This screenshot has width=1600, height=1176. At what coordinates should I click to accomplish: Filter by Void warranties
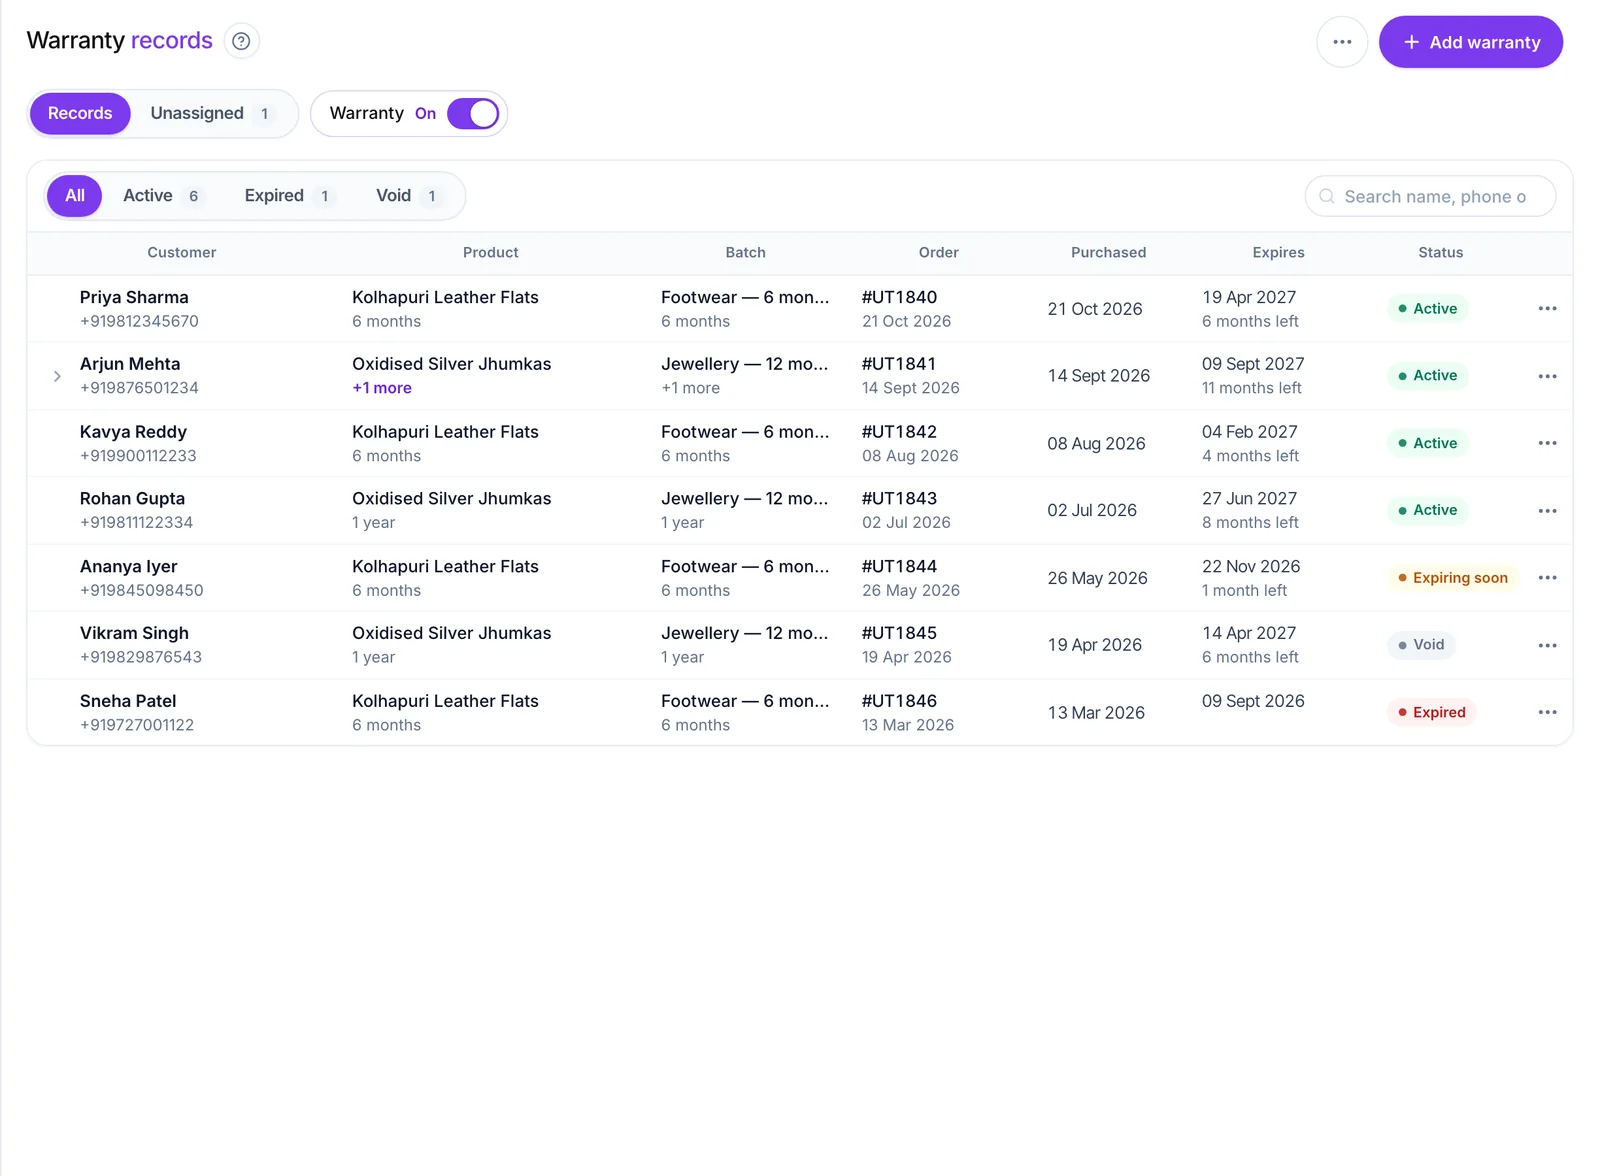407,195
